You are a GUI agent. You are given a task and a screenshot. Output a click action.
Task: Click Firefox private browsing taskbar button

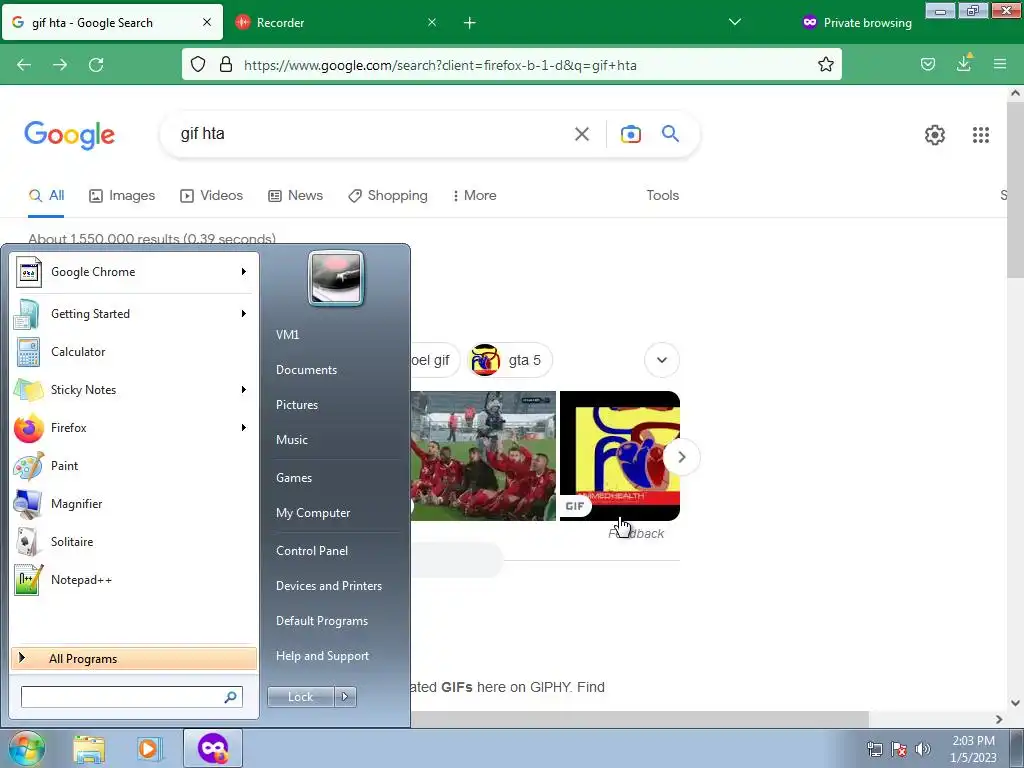(213, 748)
